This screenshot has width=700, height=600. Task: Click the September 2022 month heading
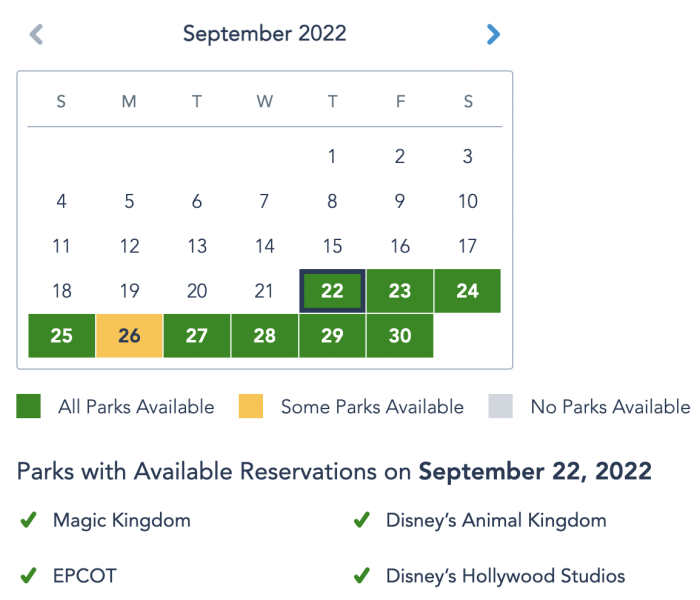click(x=264, y=34)
